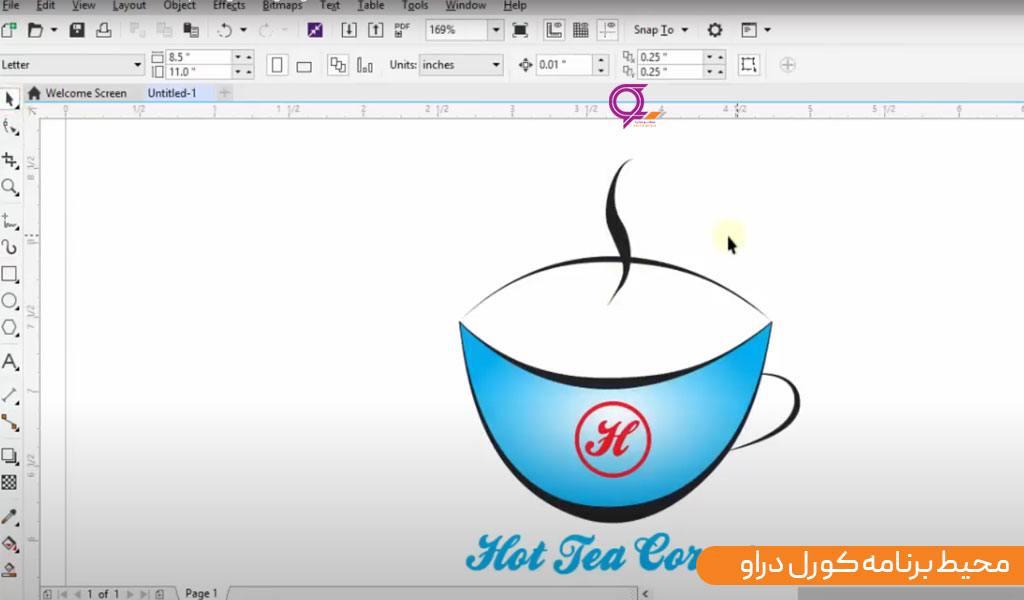Select the Smart Fill tool
1024x600 pixels.
10,570
